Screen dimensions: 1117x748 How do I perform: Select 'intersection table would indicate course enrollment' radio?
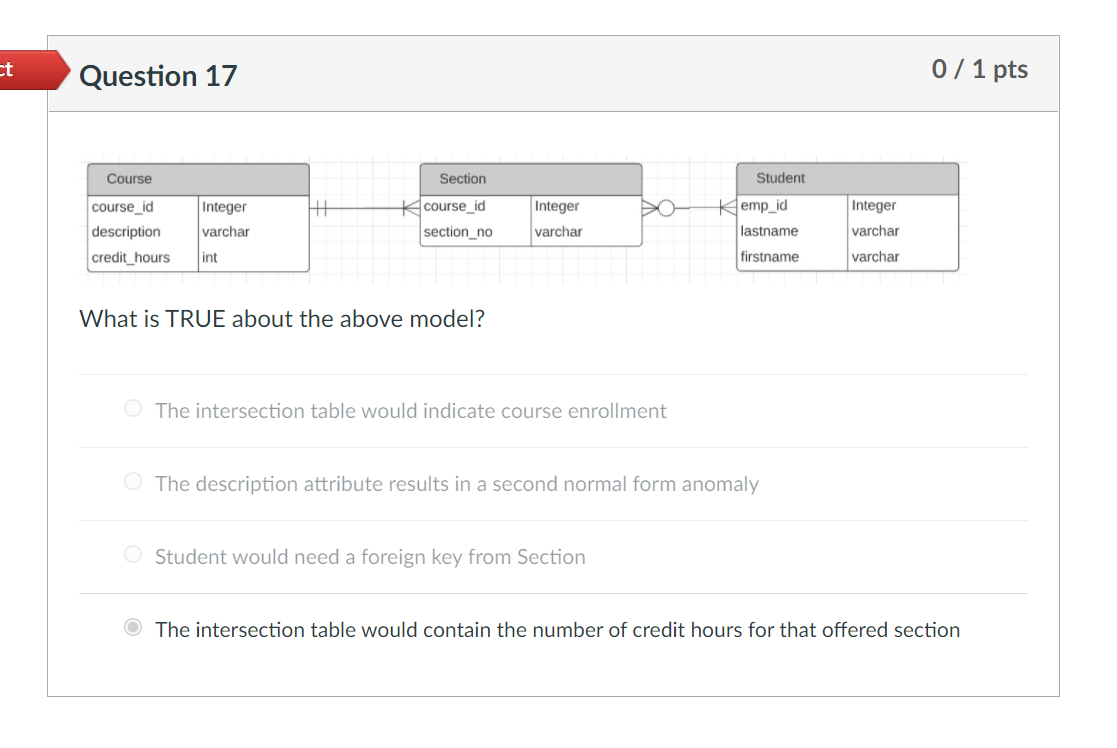pos(133,408)
